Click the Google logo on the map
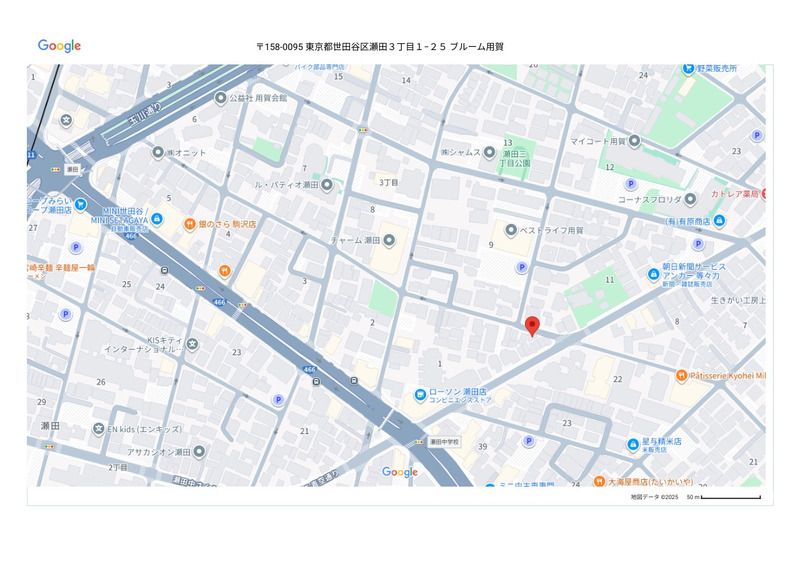Screen dimensions: 800x566 pos(400,472)
